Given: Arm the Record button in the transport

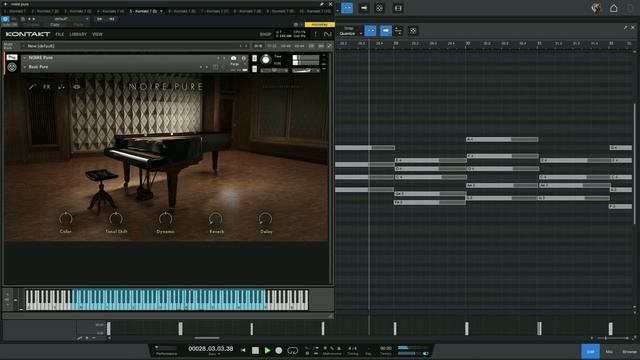Looking at the screenshot, I should coord(279,350).
